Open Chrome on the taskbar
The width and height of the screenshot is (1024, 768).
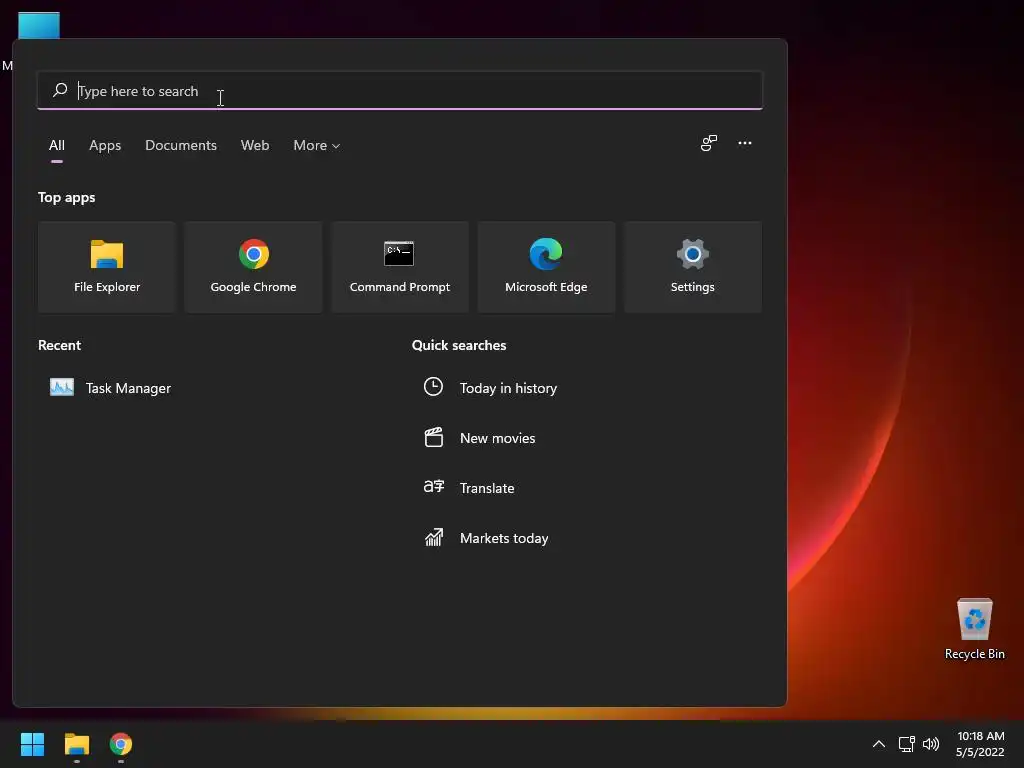click(x=121, y=744)
